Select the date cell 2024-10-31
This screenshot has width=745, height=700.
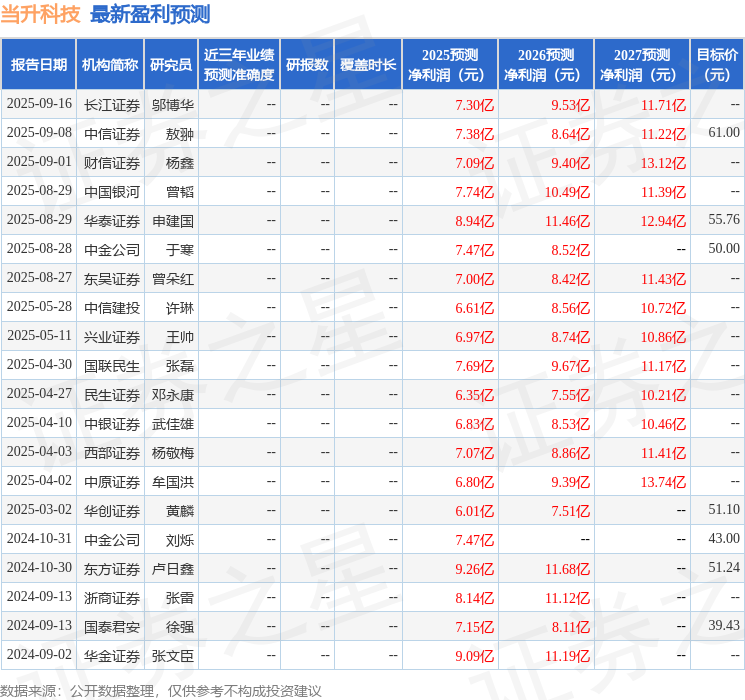coord(39,538)
